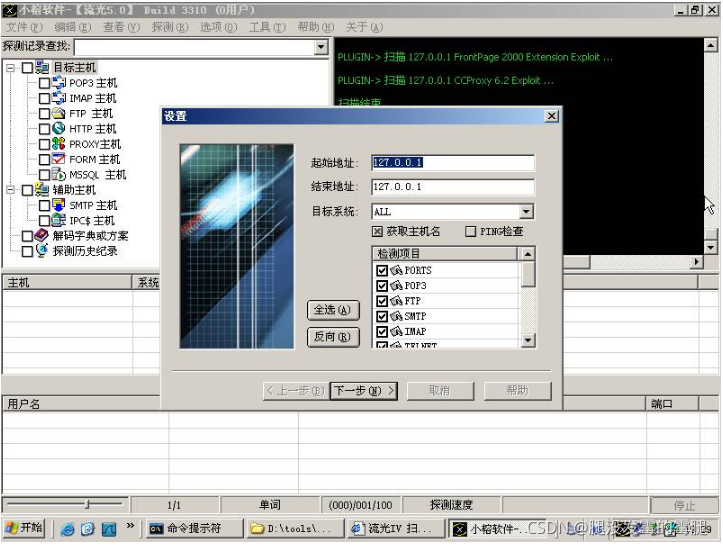Collapse the 目标主机 tree node
The image size is (723, 545).
pos(11,68)
